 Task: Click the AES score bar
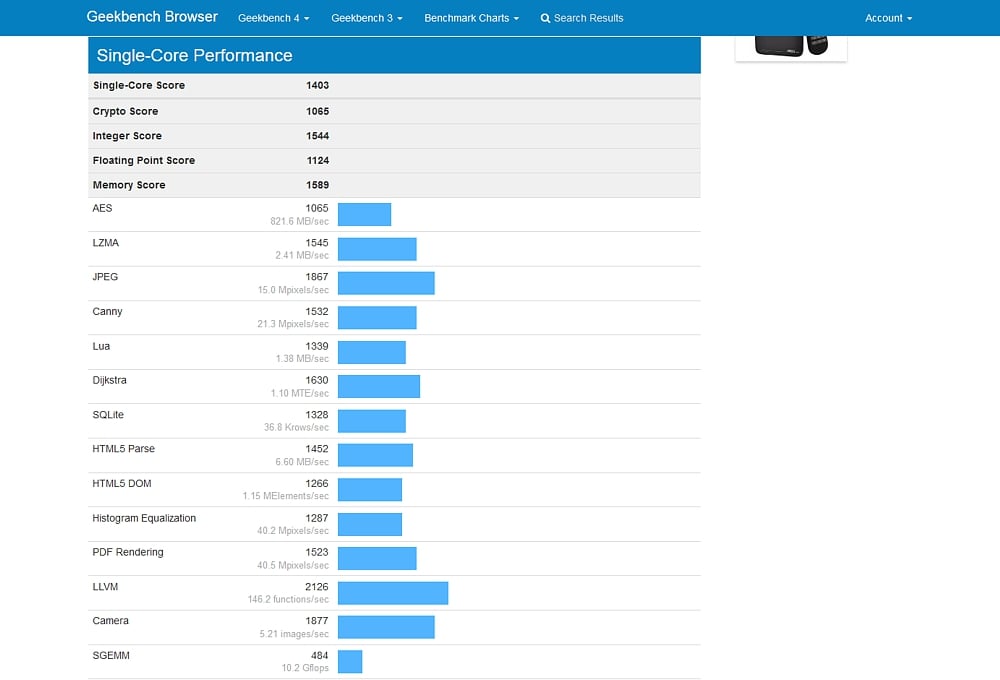364,214
